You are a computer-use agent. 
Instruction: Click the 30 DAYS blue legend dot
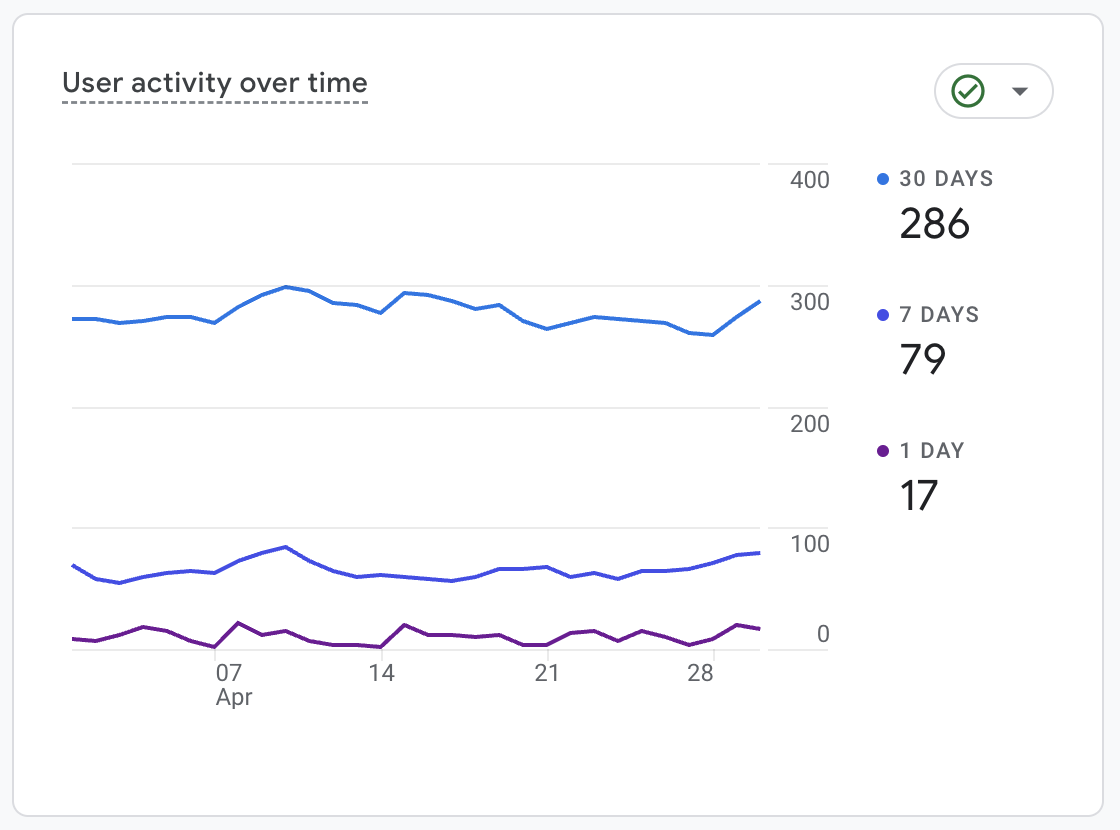click(883, 180)
